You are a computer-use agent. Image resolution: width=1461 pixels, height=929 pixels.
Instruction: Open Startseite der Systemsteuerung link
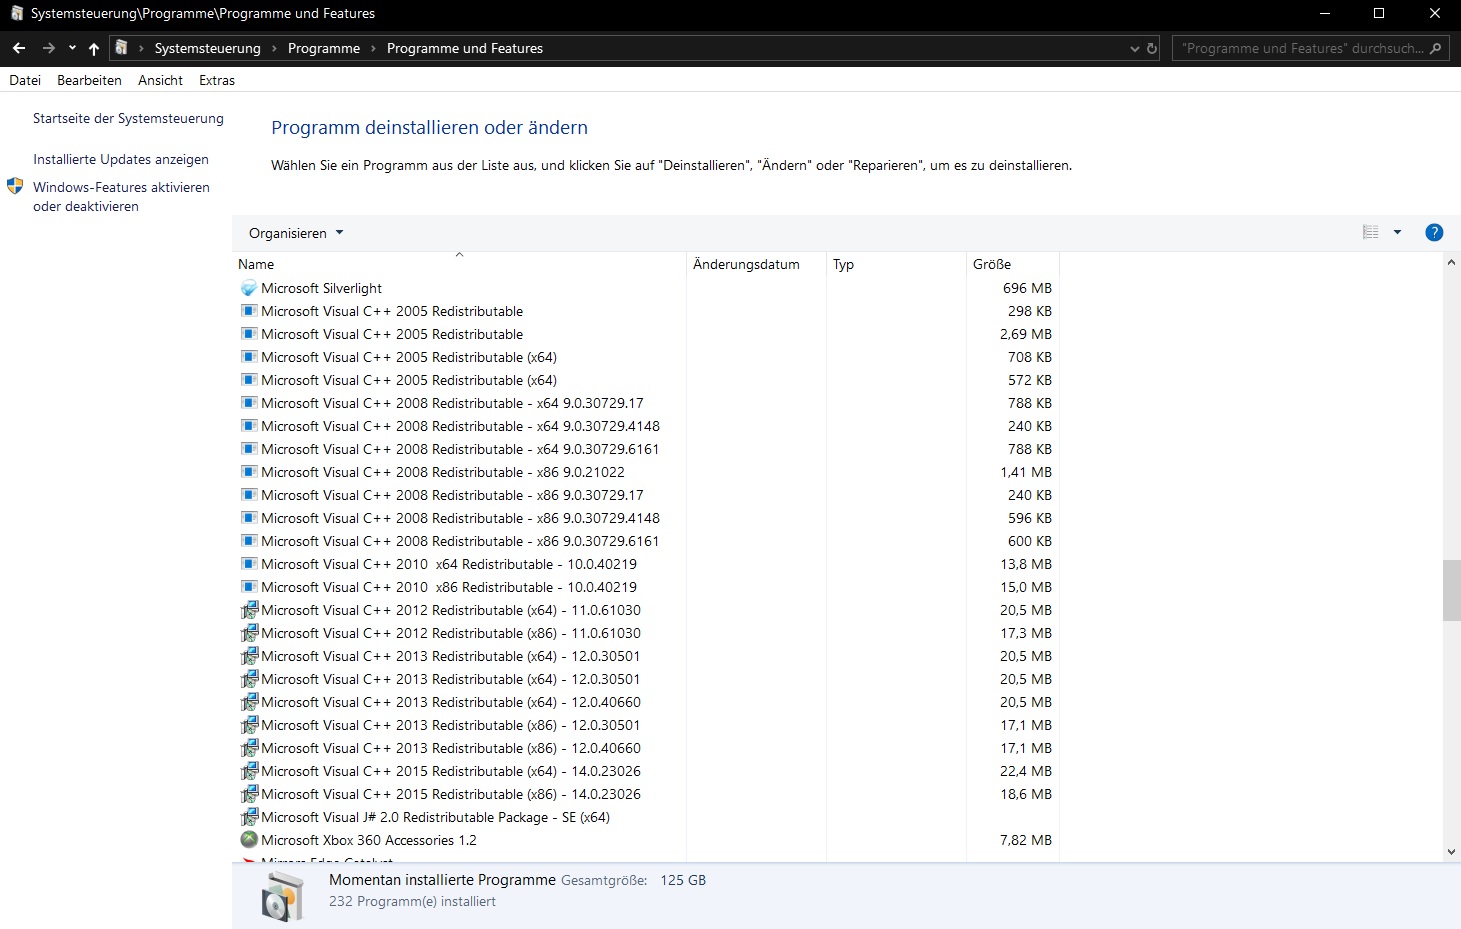click(x=128, y=118)
